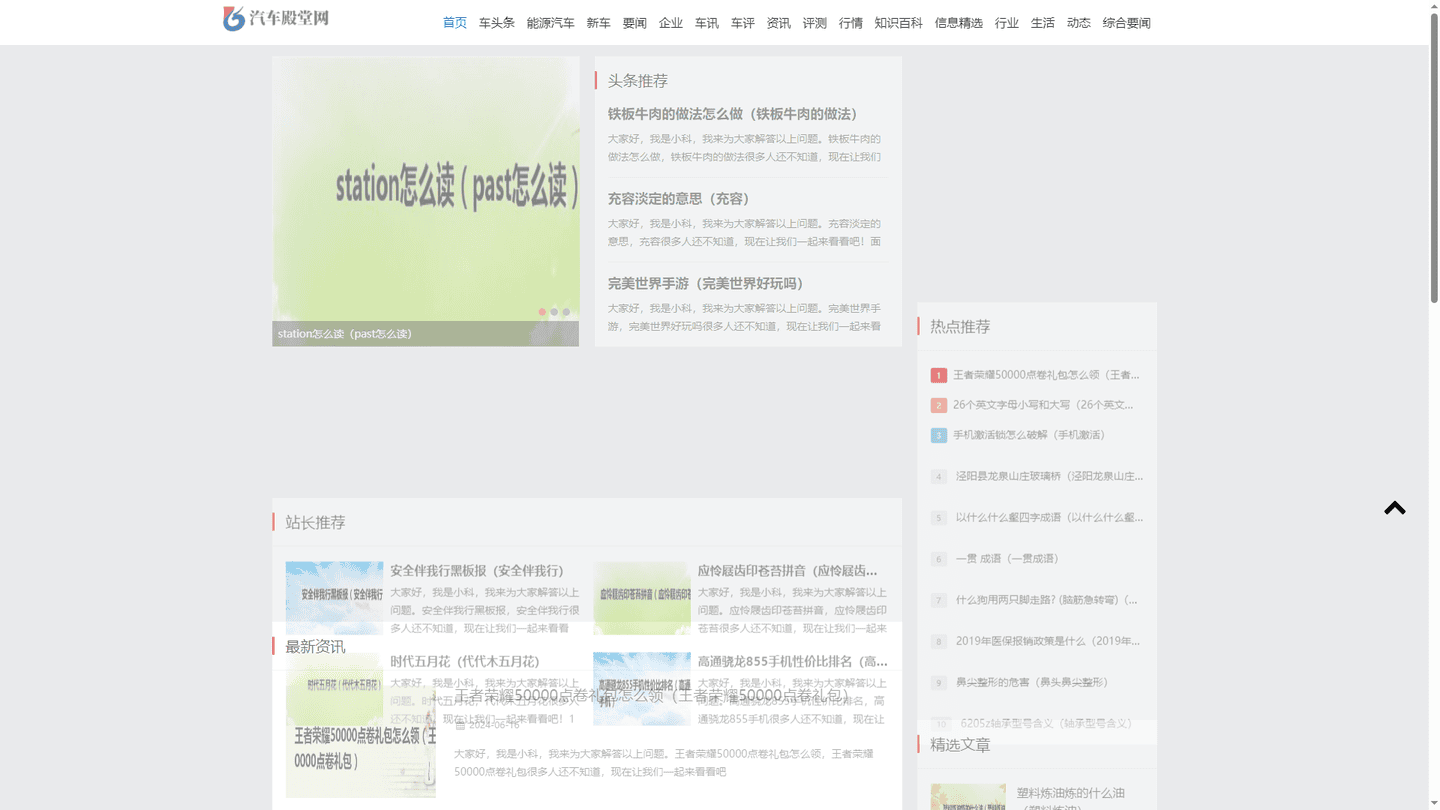Click the 汽车殿堂网 site logo

point(276,18)
